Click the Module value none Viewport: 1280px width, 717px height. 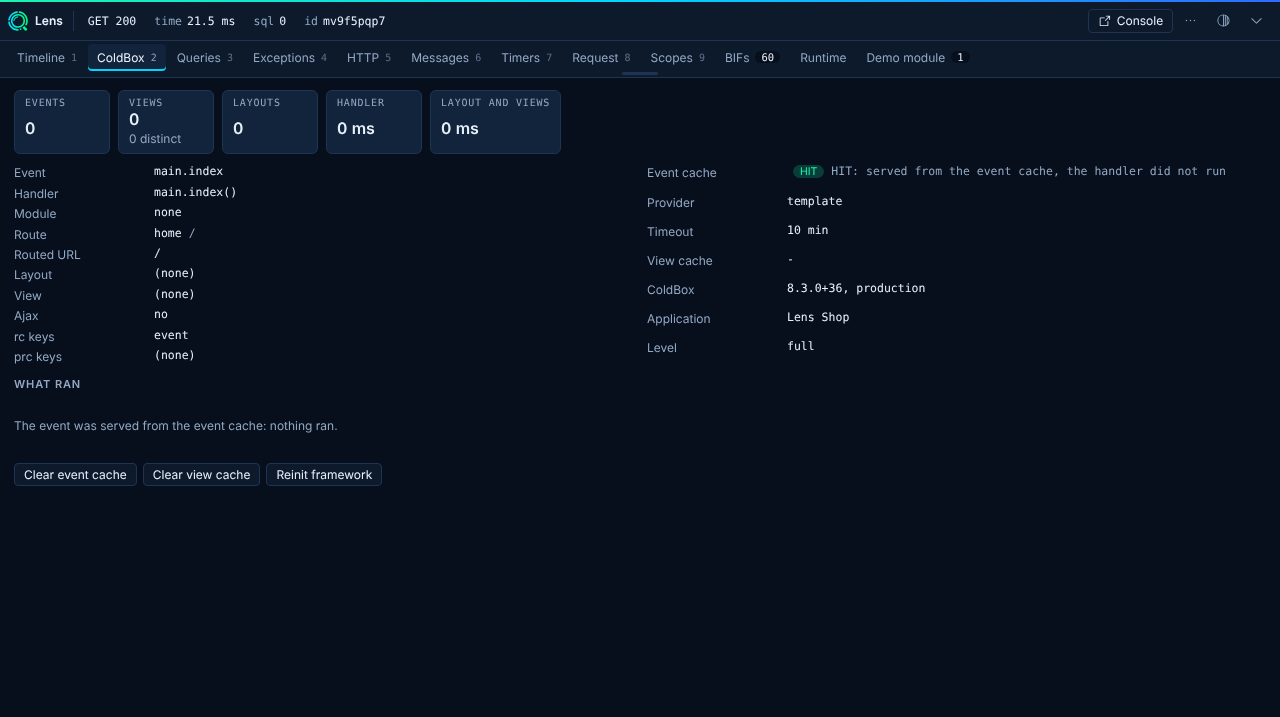pyautogui.click(x=168, y=212)
